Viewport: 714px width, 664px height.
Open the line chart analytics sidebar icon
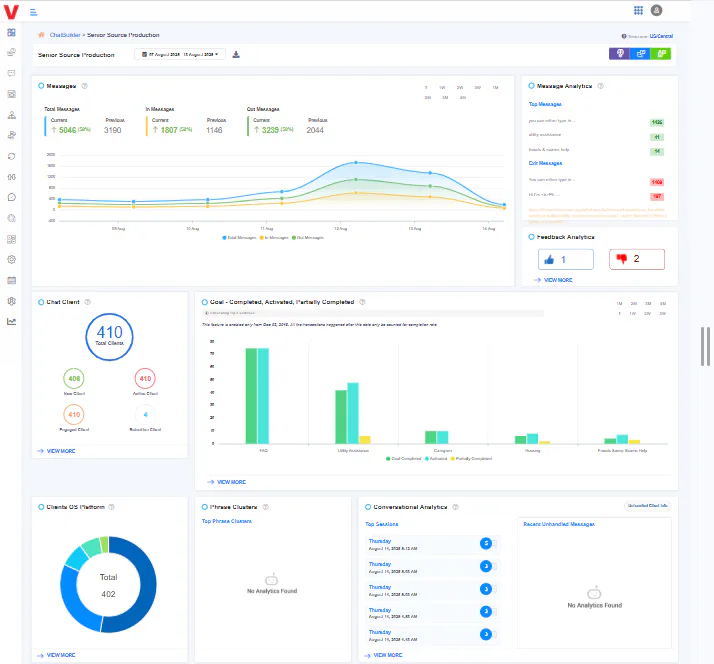11,322
